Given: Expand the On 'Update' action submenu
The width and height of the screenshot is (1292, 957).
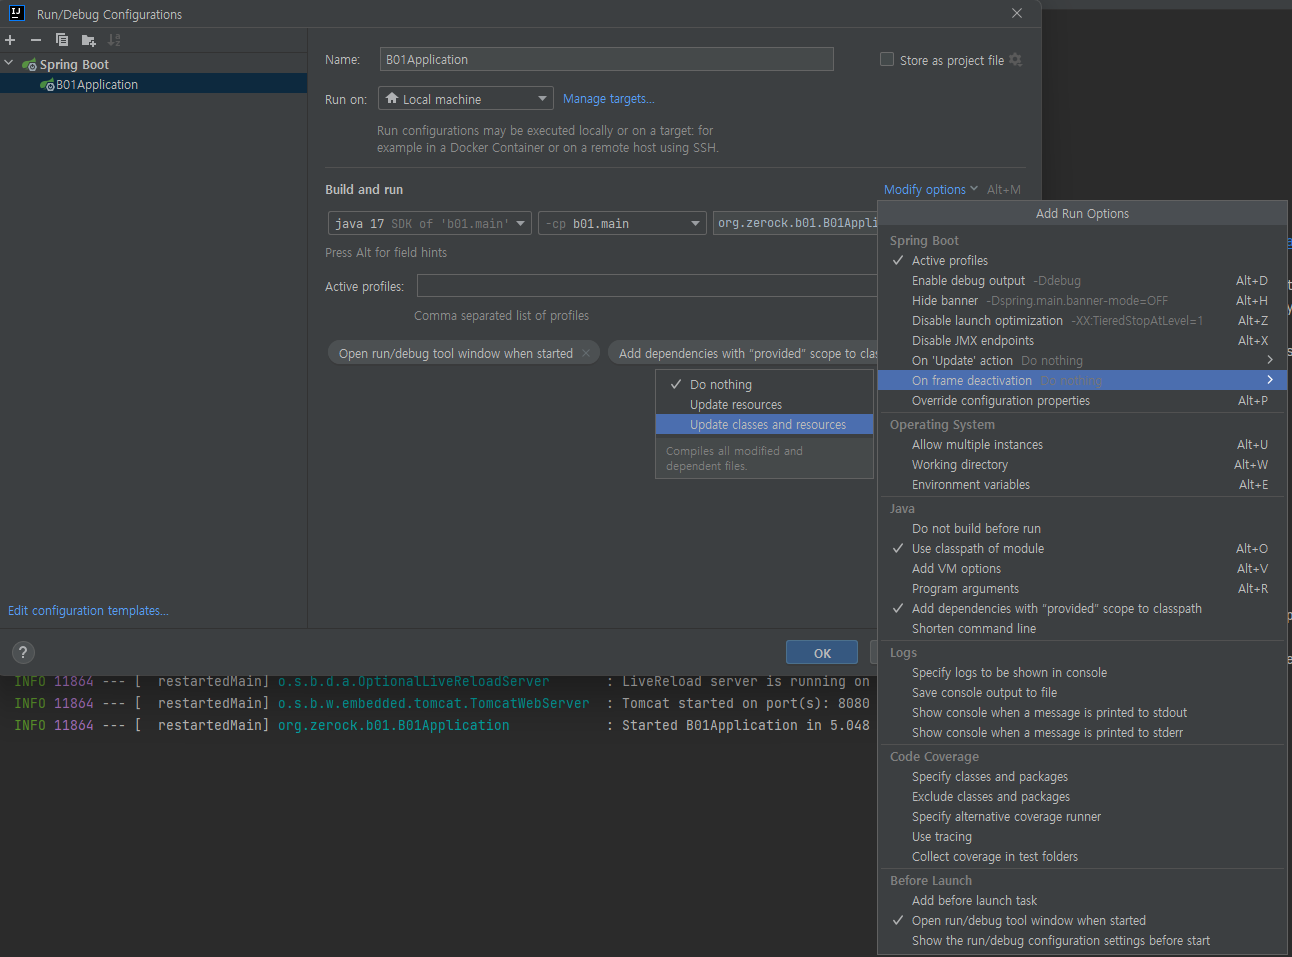Looking at the screenshot, I should point(1082,360).
